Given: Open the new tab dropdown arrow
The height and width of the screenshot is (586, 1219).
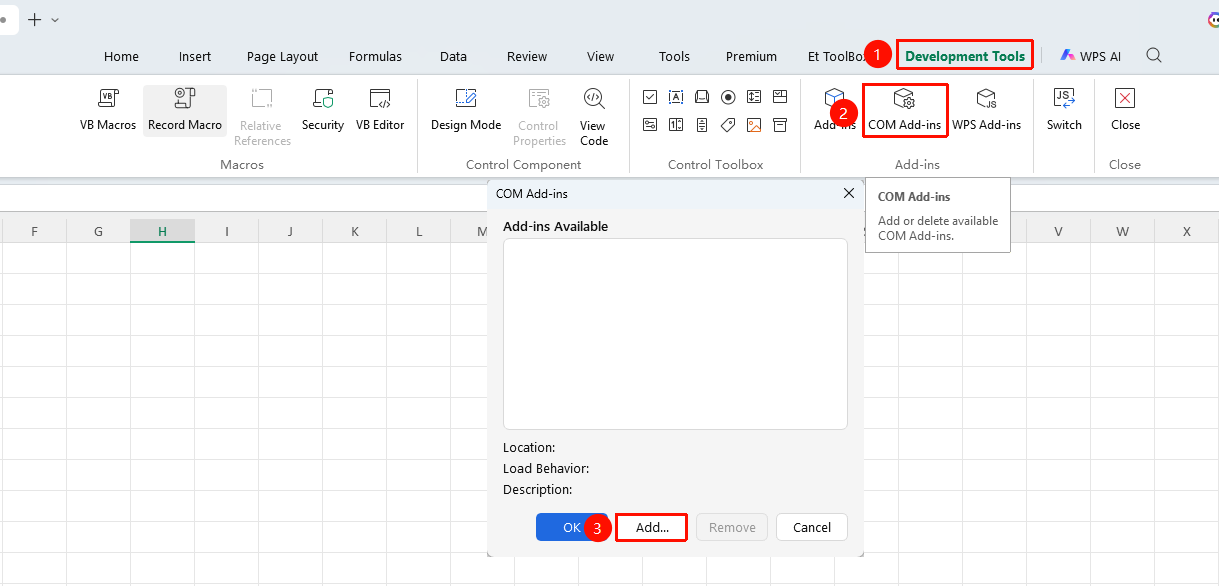Looking at the screenshot, I should click(54, 20).
